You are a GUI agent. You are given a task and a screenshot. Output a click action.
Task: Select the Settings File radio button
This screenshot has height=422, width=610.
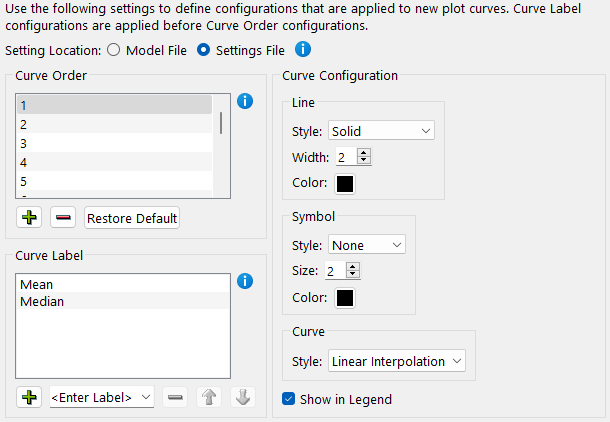pos(204,49)
